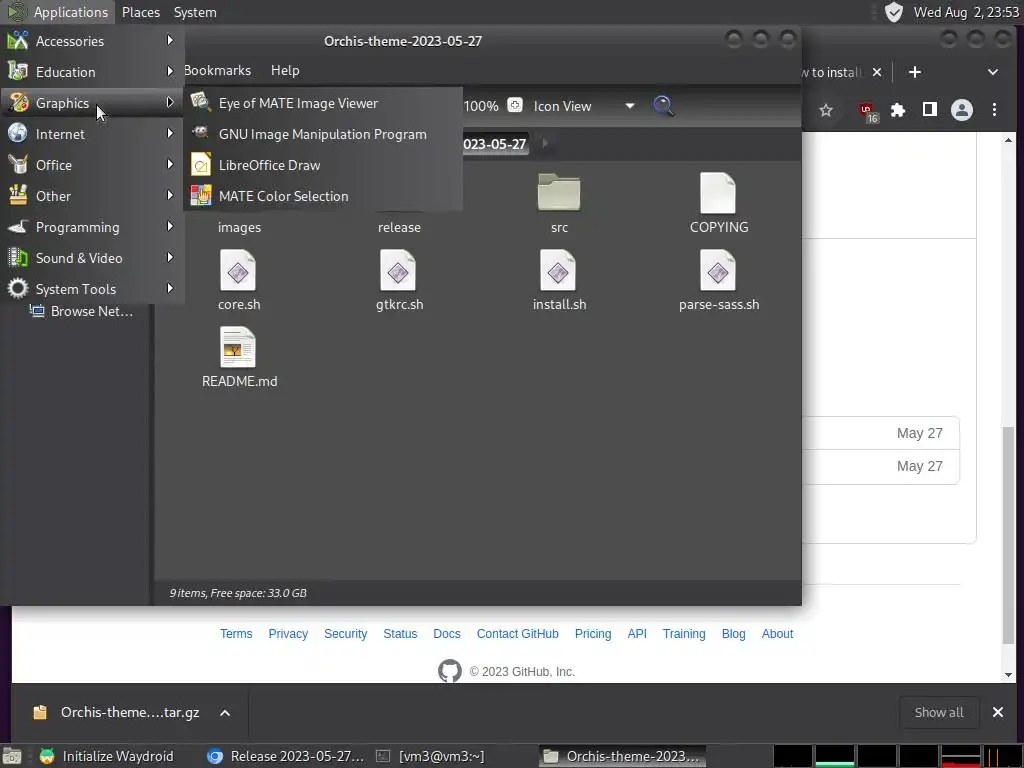Click Show all downloads button
Image resolution: width=1024 pixels, height=768 pixels.
coord(938,712)
